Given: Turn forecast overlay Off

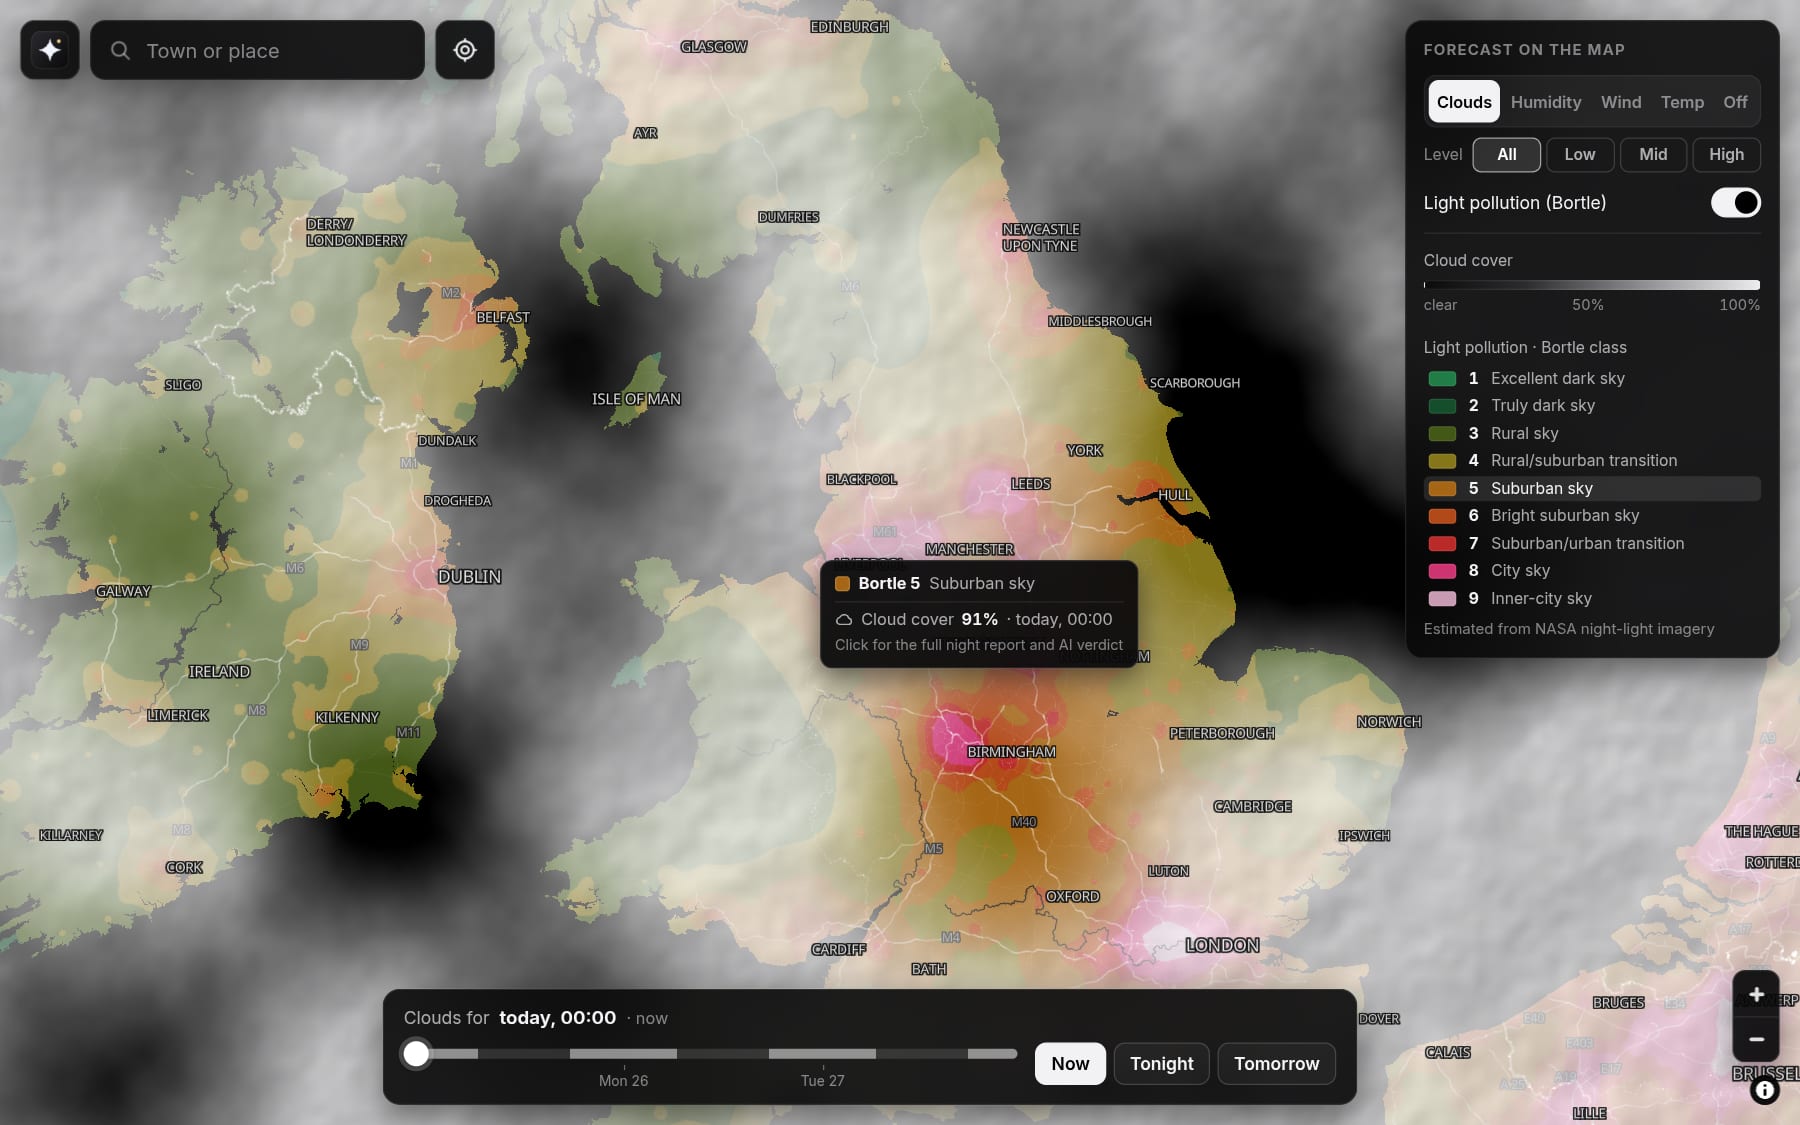Looking at the screenshot, I should (1735, 102).
